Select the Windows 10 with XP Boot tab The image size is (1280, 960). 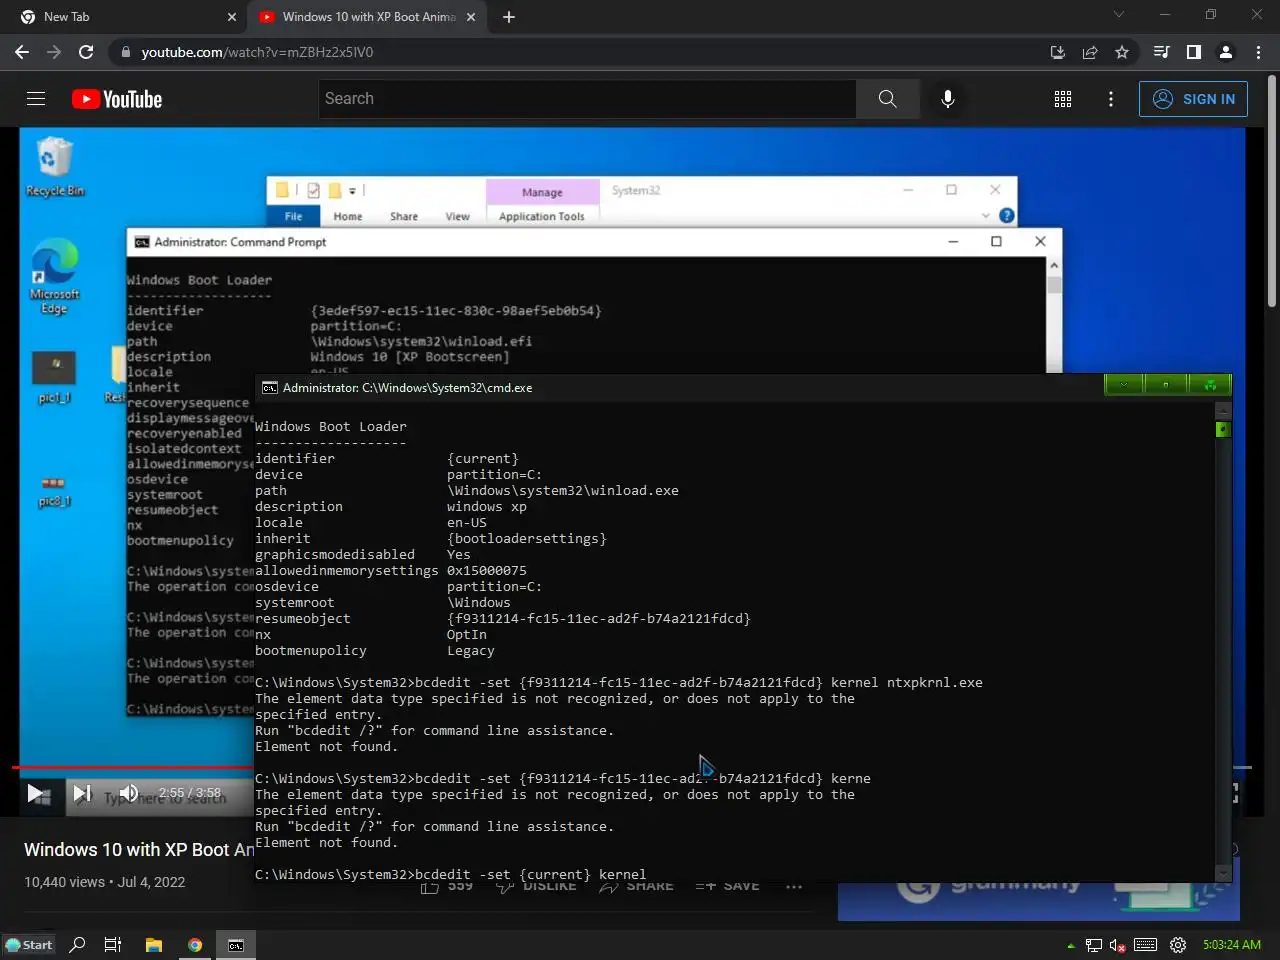(367, 17)
